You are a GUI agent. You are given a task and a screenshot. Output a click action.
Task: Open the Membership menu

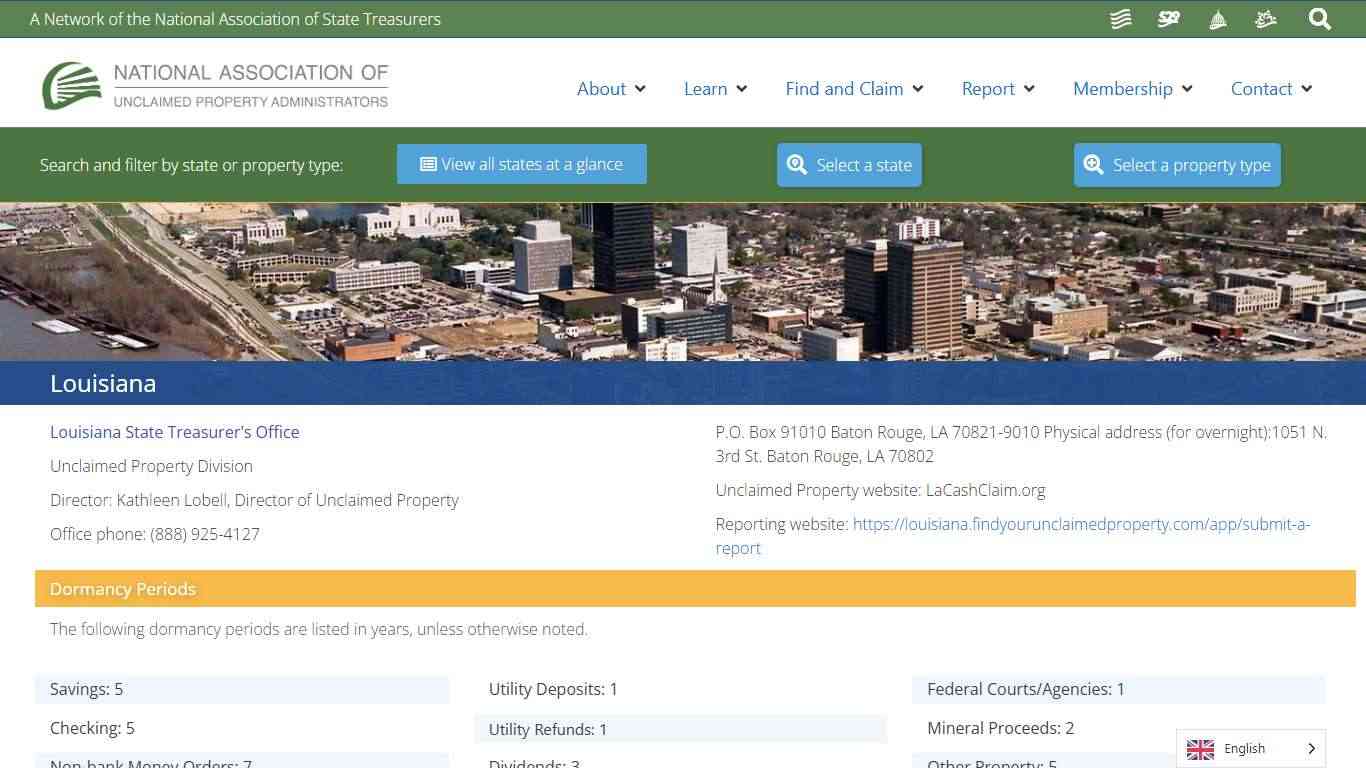[x=1187, y=89]
